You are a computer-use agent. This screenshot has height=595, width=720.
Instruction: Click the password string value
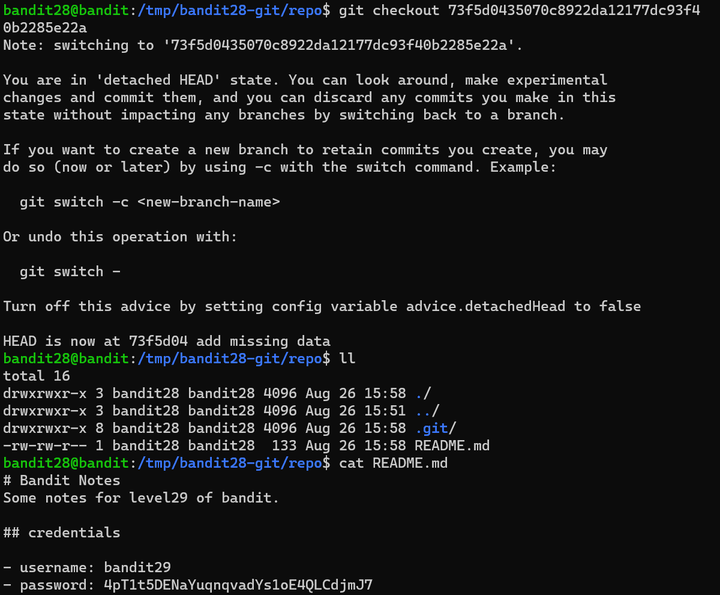pyautogui.click(x=238, y=585)
